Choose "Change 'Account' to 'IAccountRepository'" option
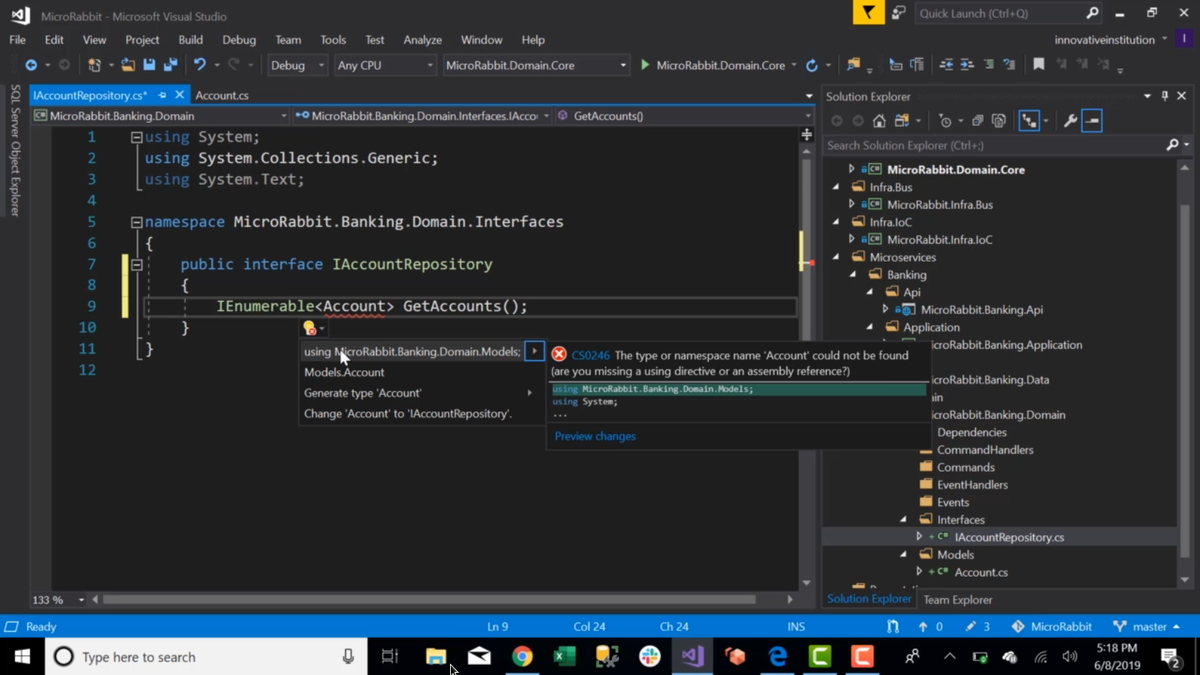Image resolution: width=1200 pixels, height=675 pixels. 408,414
